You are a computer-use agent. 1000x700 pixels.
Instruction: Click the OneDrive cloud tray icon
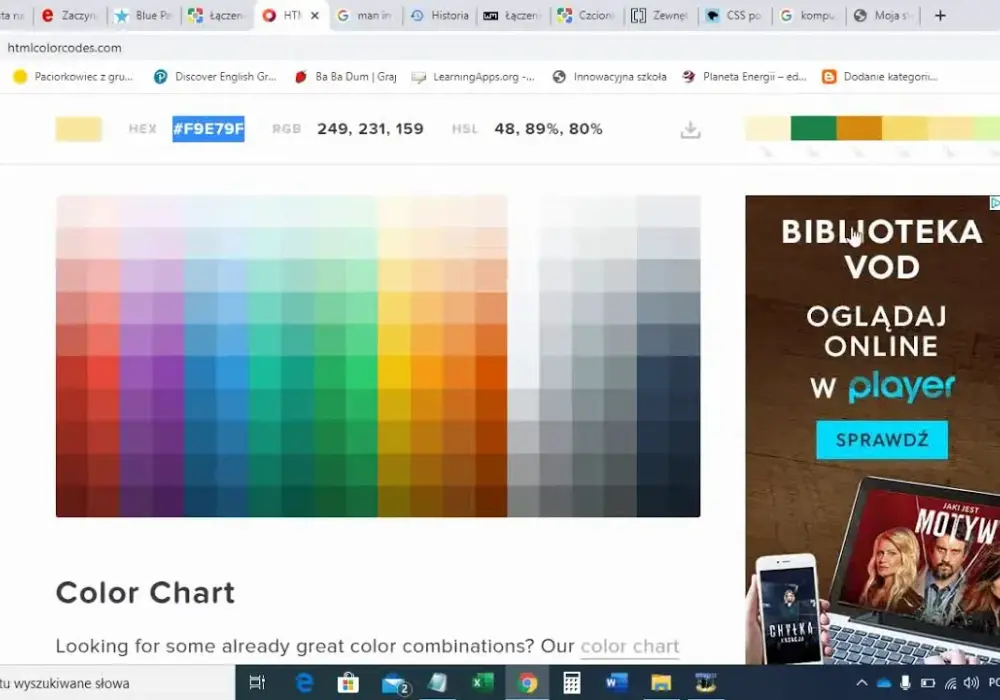884,683
